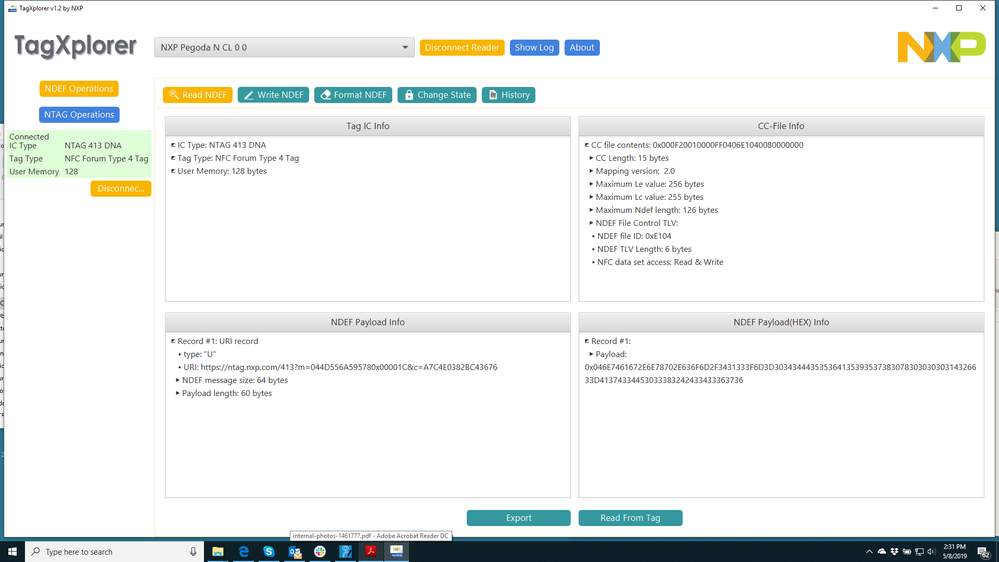
Task: Open the reader selection dropdown NXP Pegoda
Action: pos(284,47)
